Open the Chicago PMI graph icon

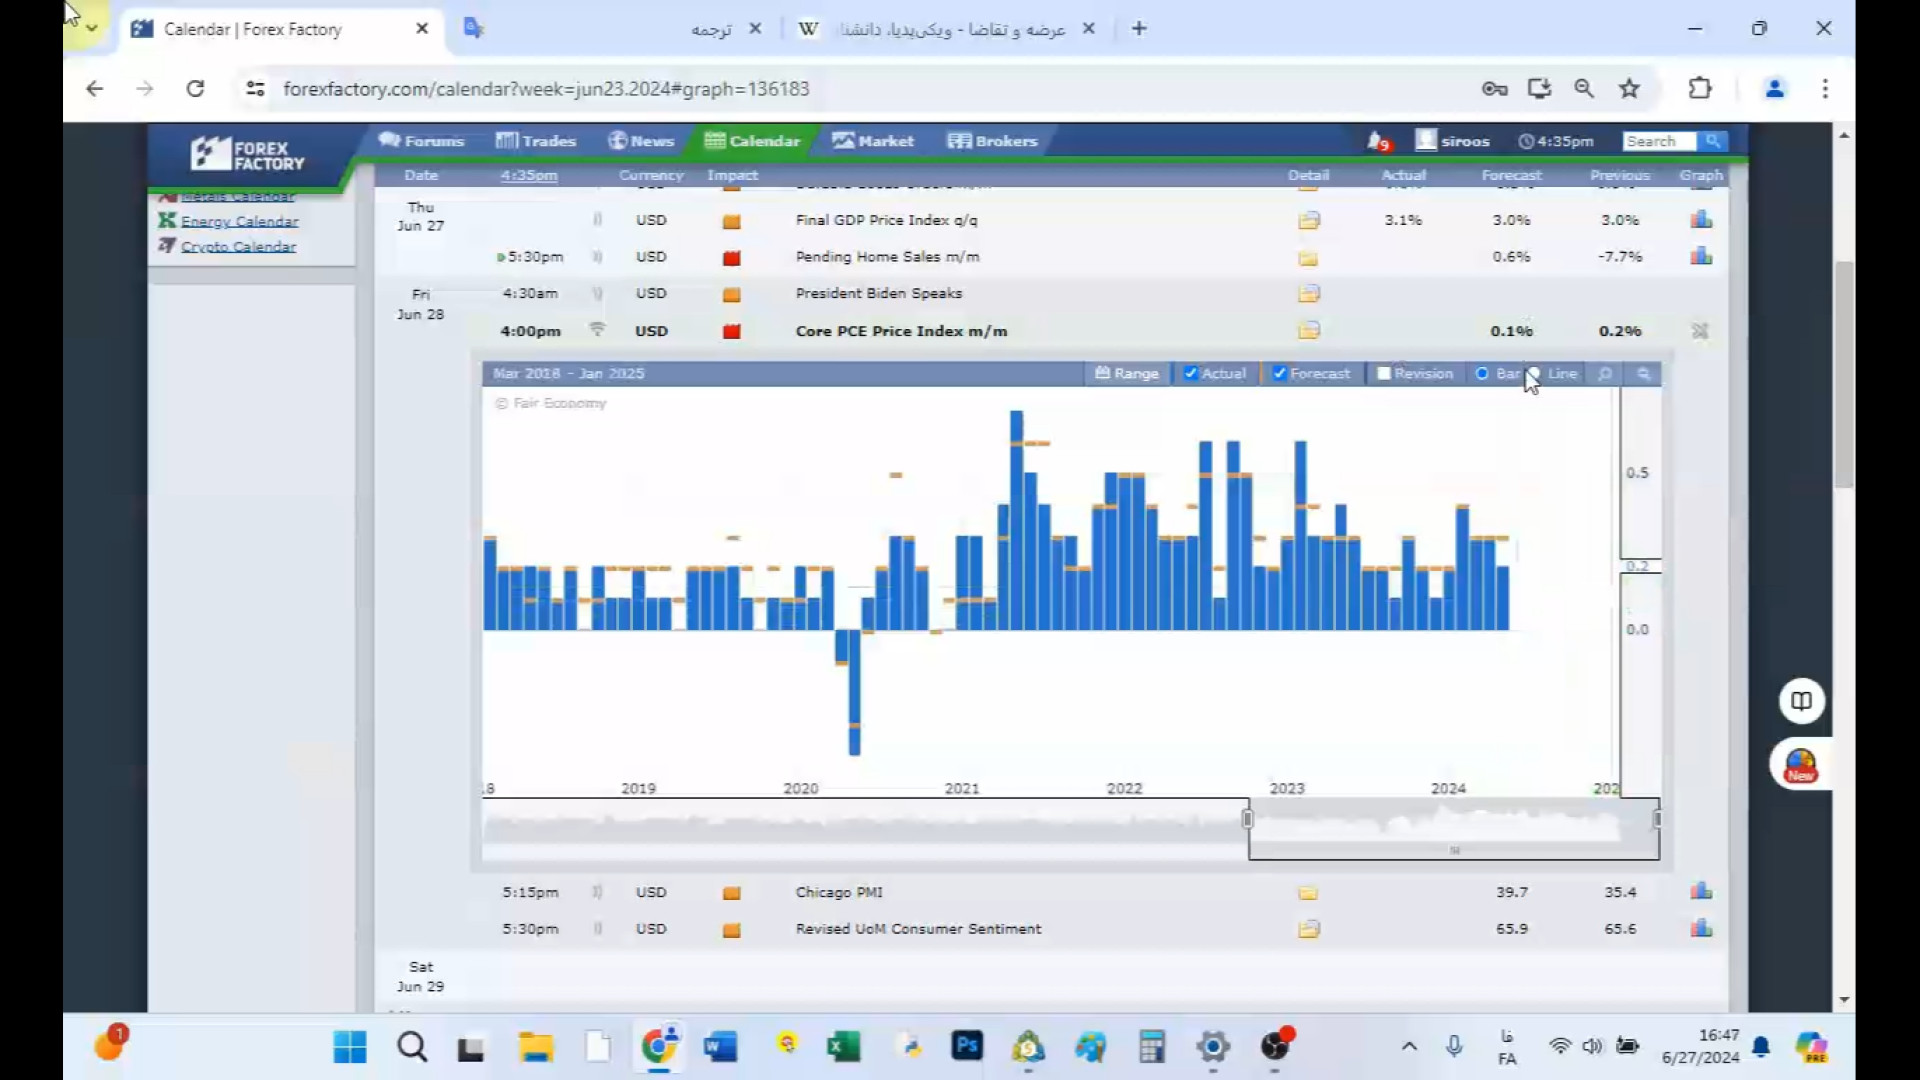pos(1701,891)
